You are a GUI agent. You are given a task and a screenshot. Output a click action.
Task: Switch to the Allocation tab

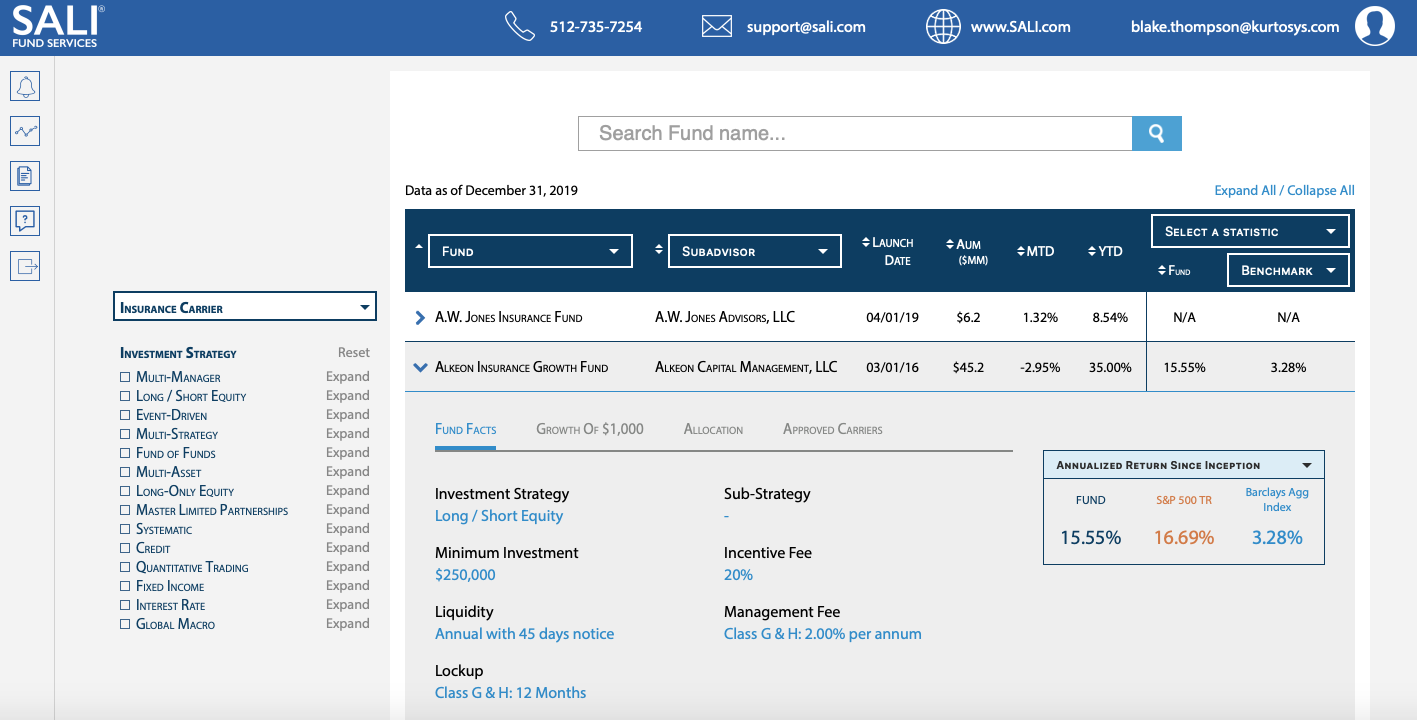click(713, 429)
